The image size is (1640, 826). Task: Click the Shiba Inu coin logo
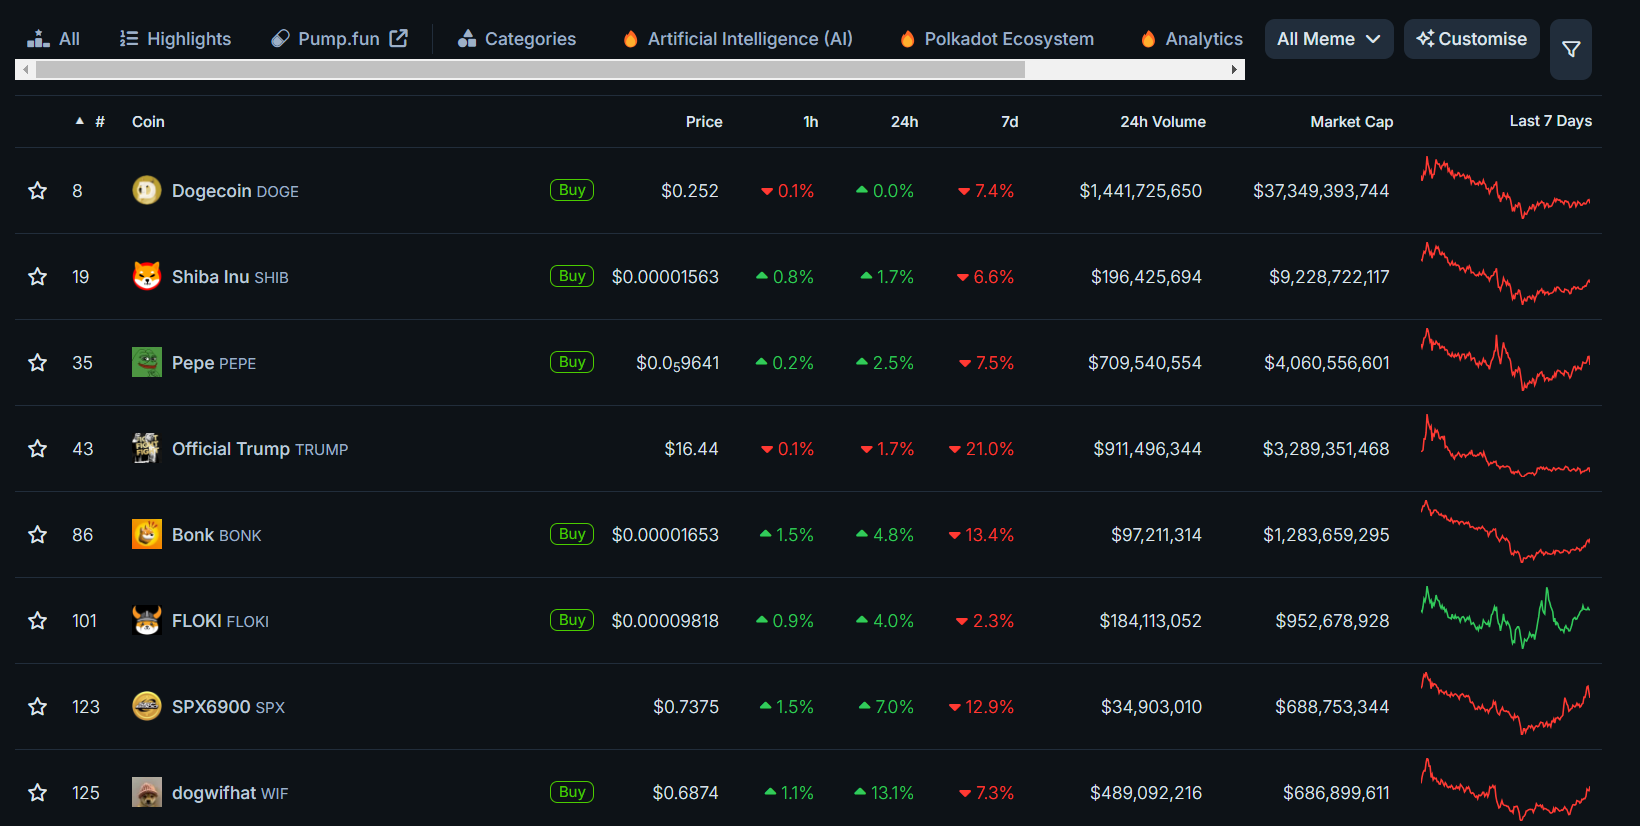coord(147,276)
